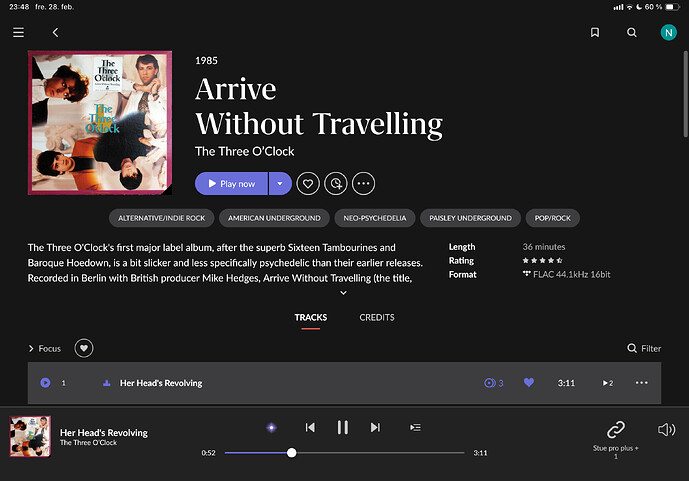The height and width of the screenshot is (481, 689).
Task: Pause playback
Action: 343,427
